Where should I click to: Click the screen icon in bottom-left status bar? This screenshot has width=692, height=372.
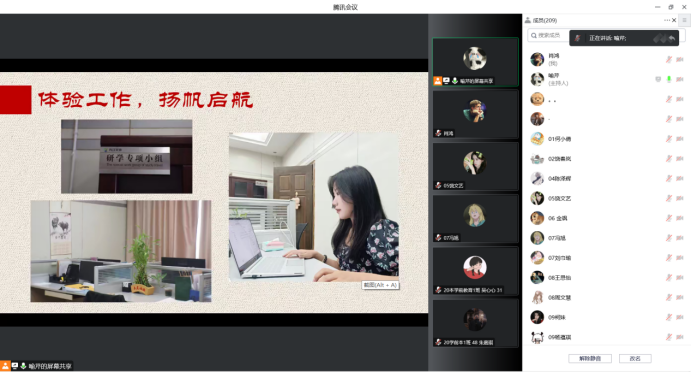click(x=15, y=366)
